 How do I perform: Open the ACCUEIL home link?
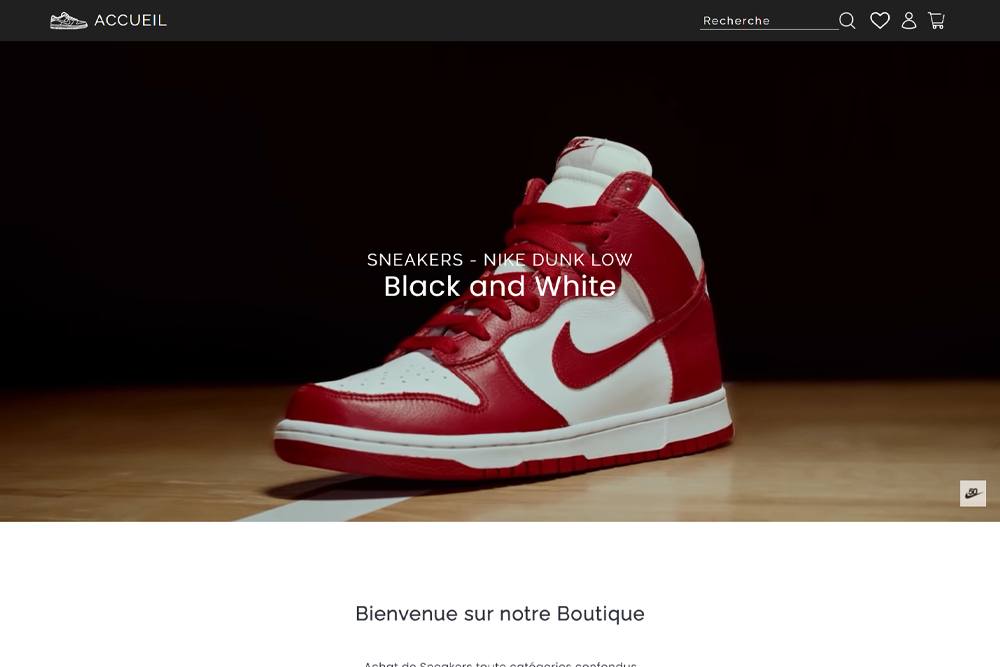pos(131,20)
